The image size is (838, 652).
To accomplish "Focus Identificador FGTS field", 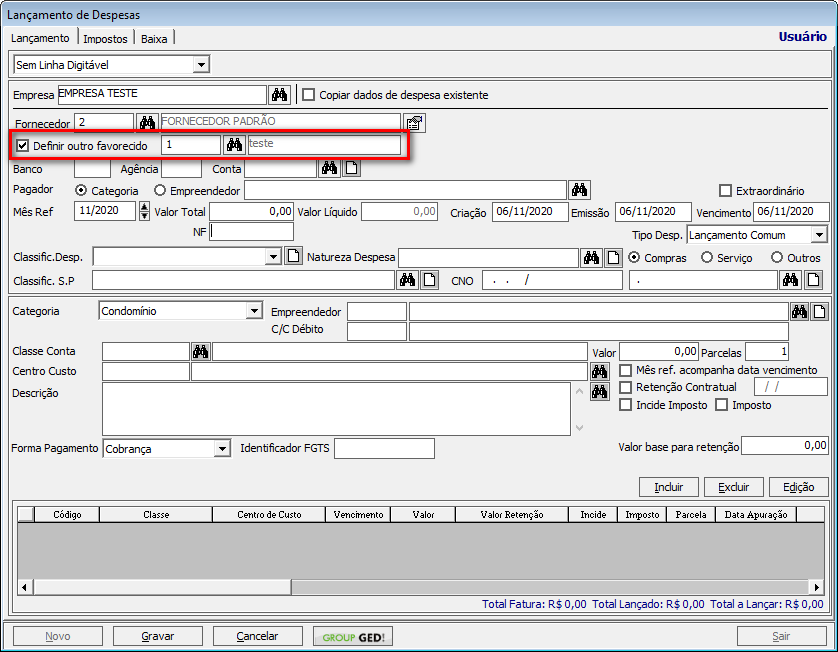I will pyautogui.click(x=384, y=448).
